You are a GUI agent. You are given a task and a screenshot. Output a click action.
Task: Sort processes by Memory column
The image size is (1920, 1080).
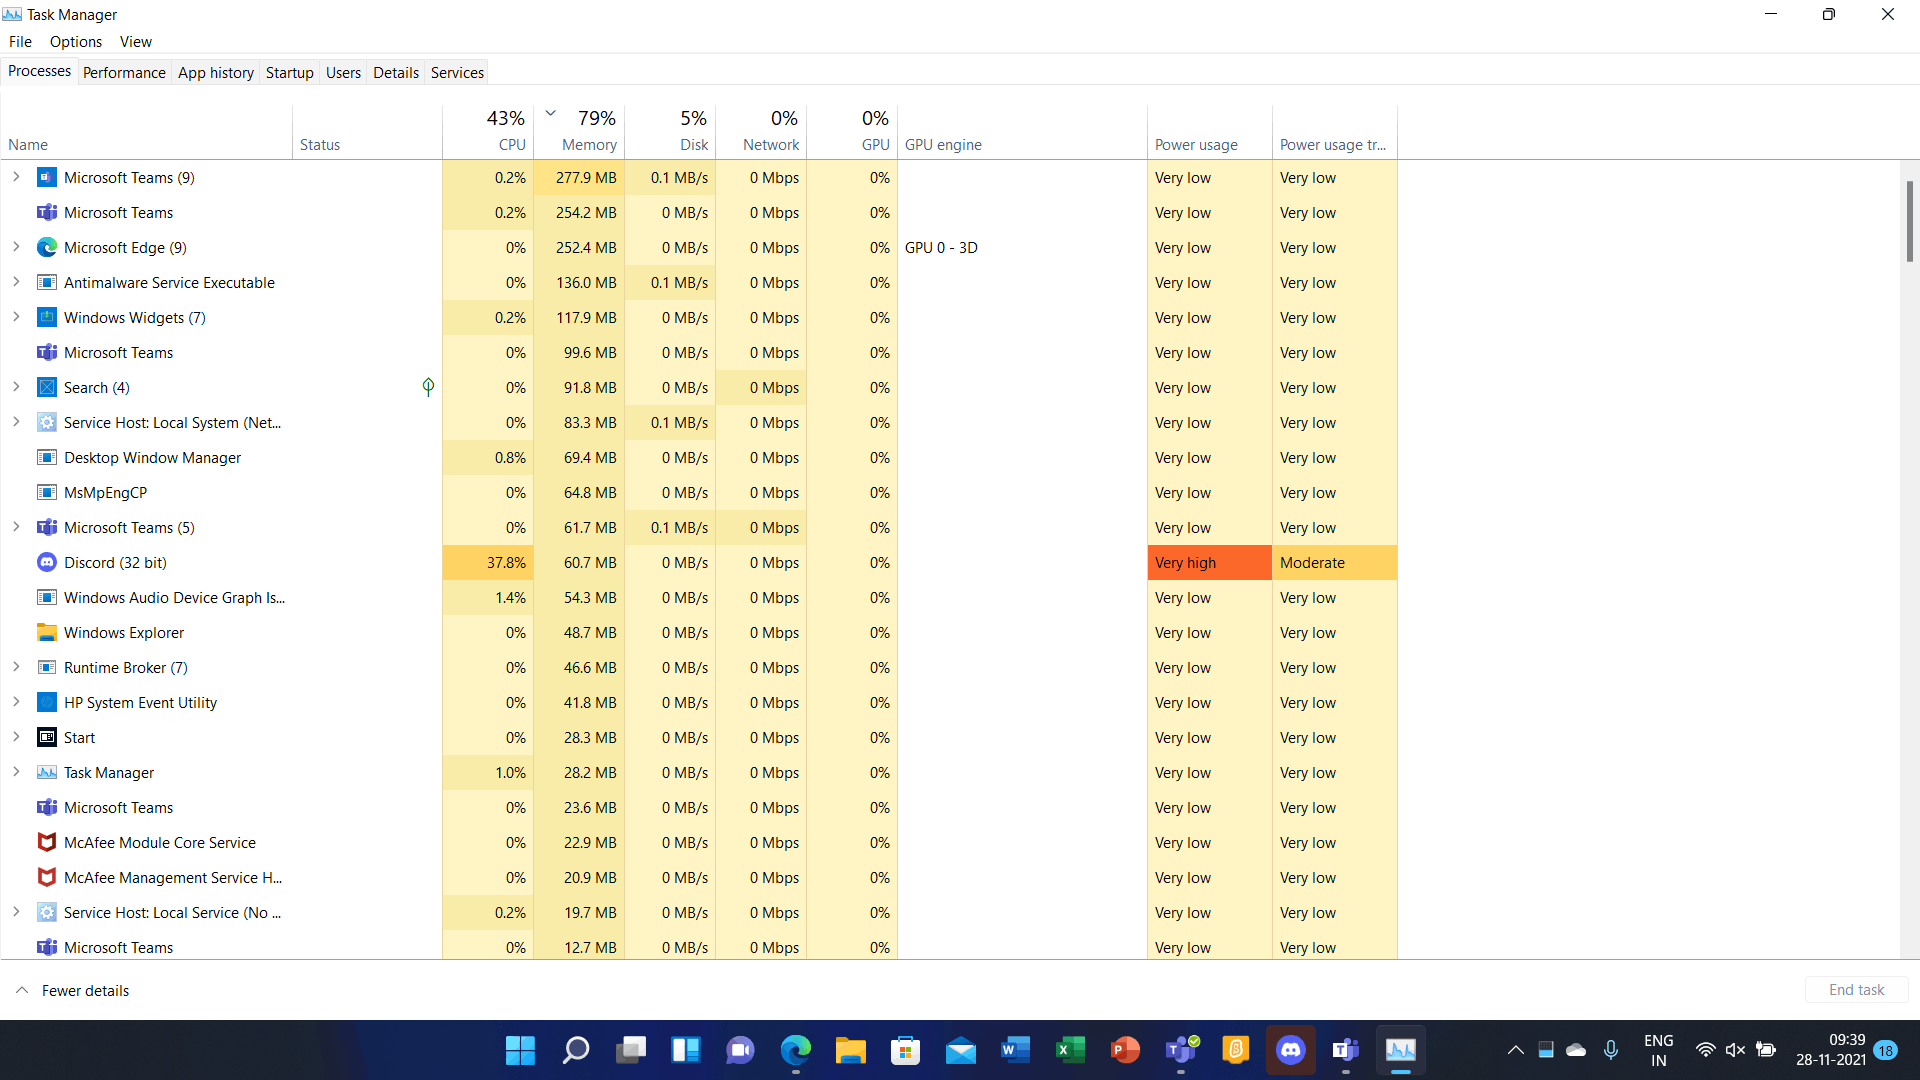tap(579, 131)
